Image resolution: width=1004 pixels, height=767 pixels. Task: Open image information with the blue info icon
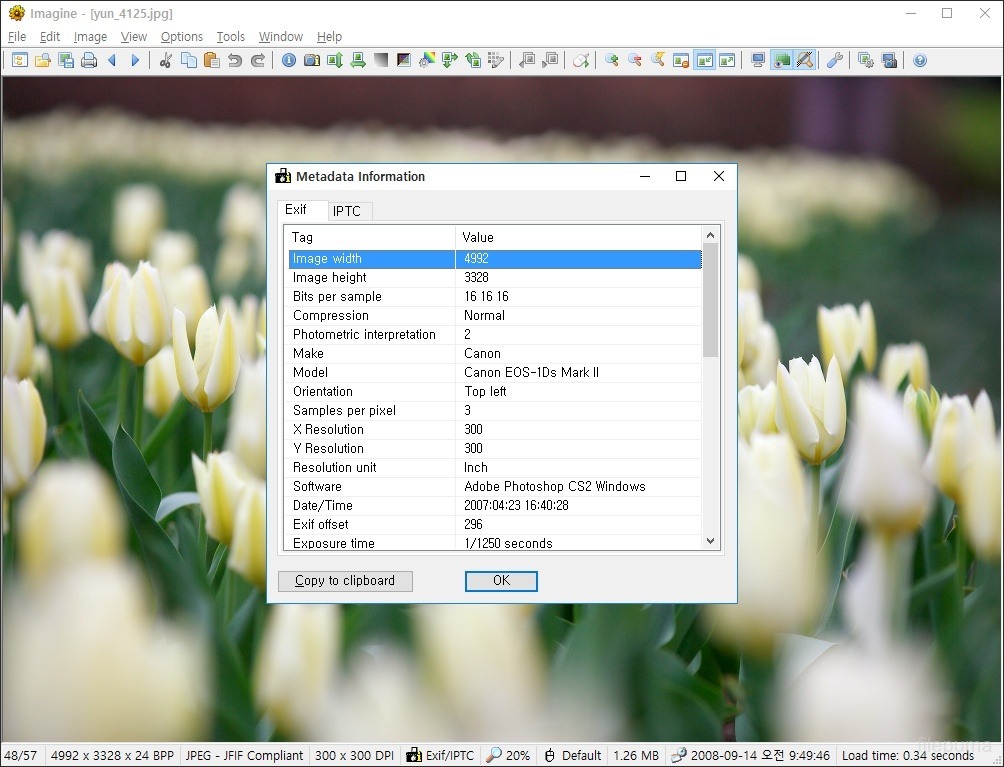[x=289, y=60]
